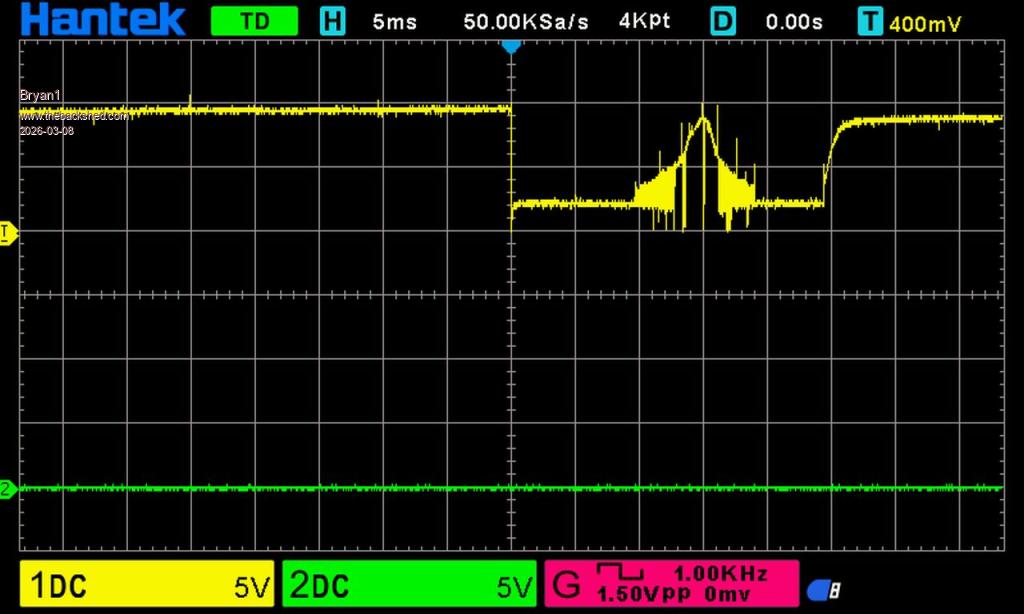Toggle channel 2 via 2DC green box
Viewport: 1024px width, 614px height.
pyautogui.click(x=410, y=585)
